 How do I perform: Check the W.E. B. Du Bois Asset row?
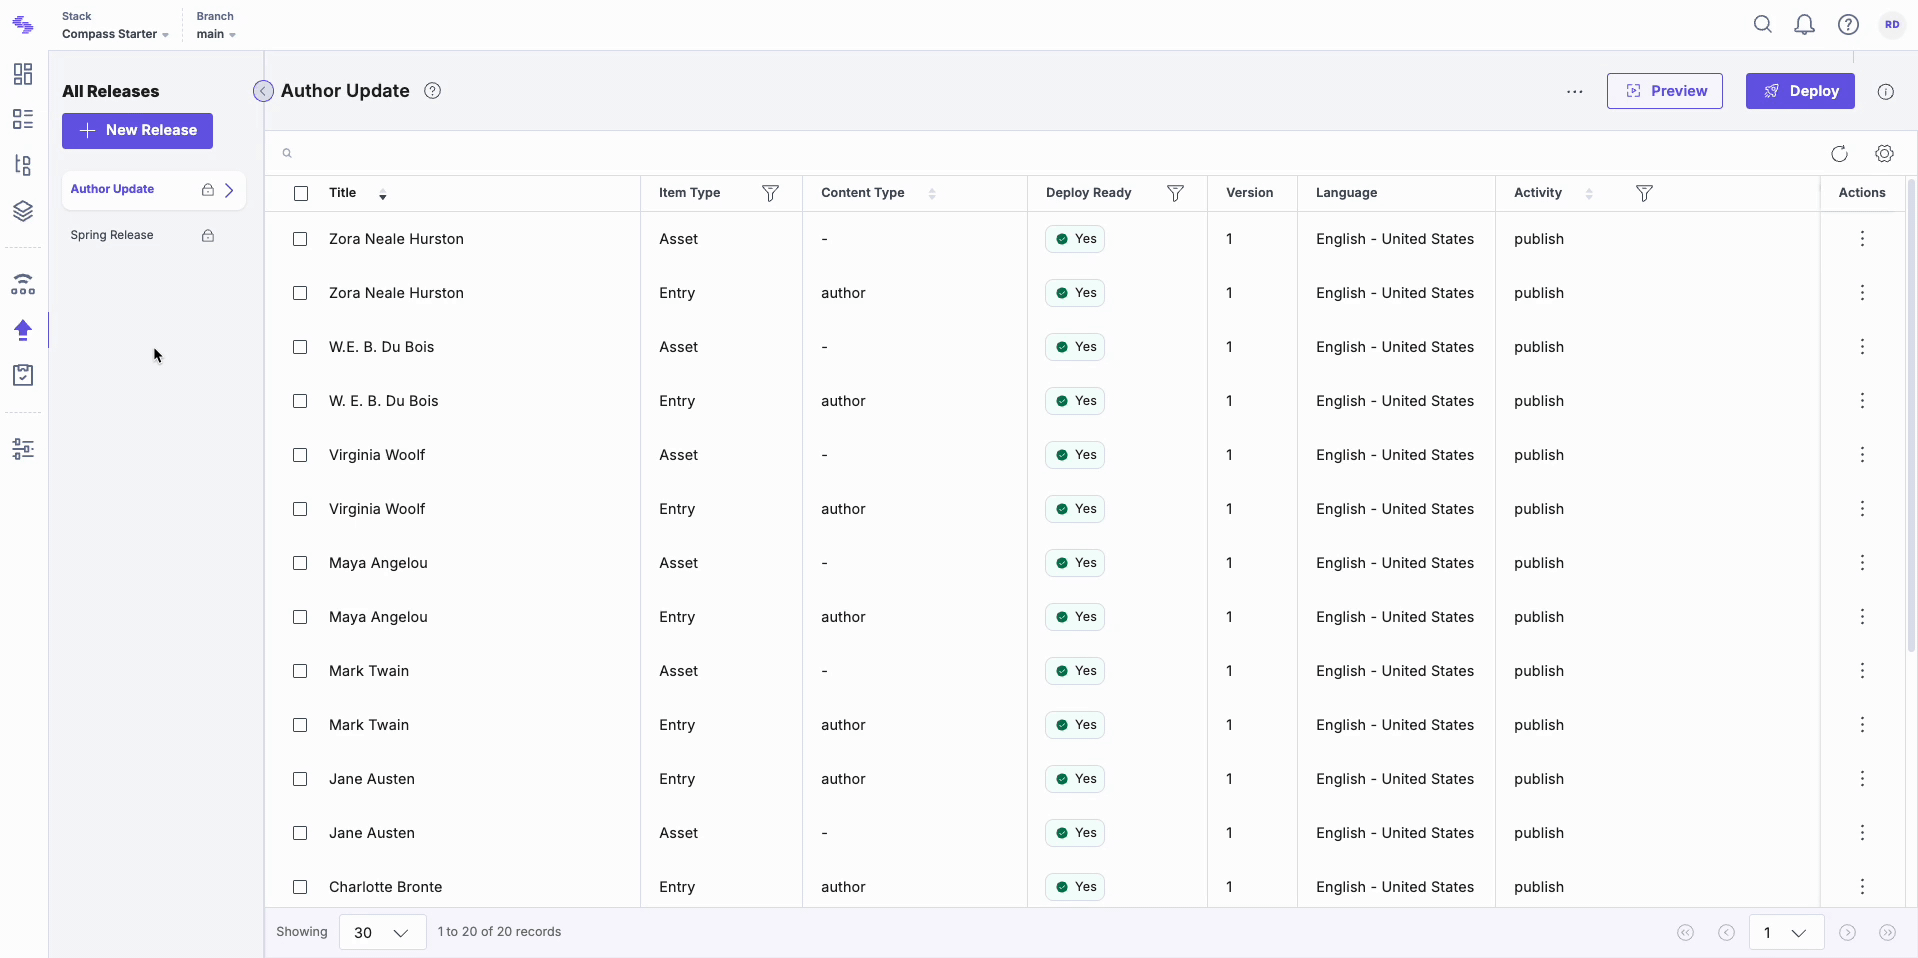(300, 347)
